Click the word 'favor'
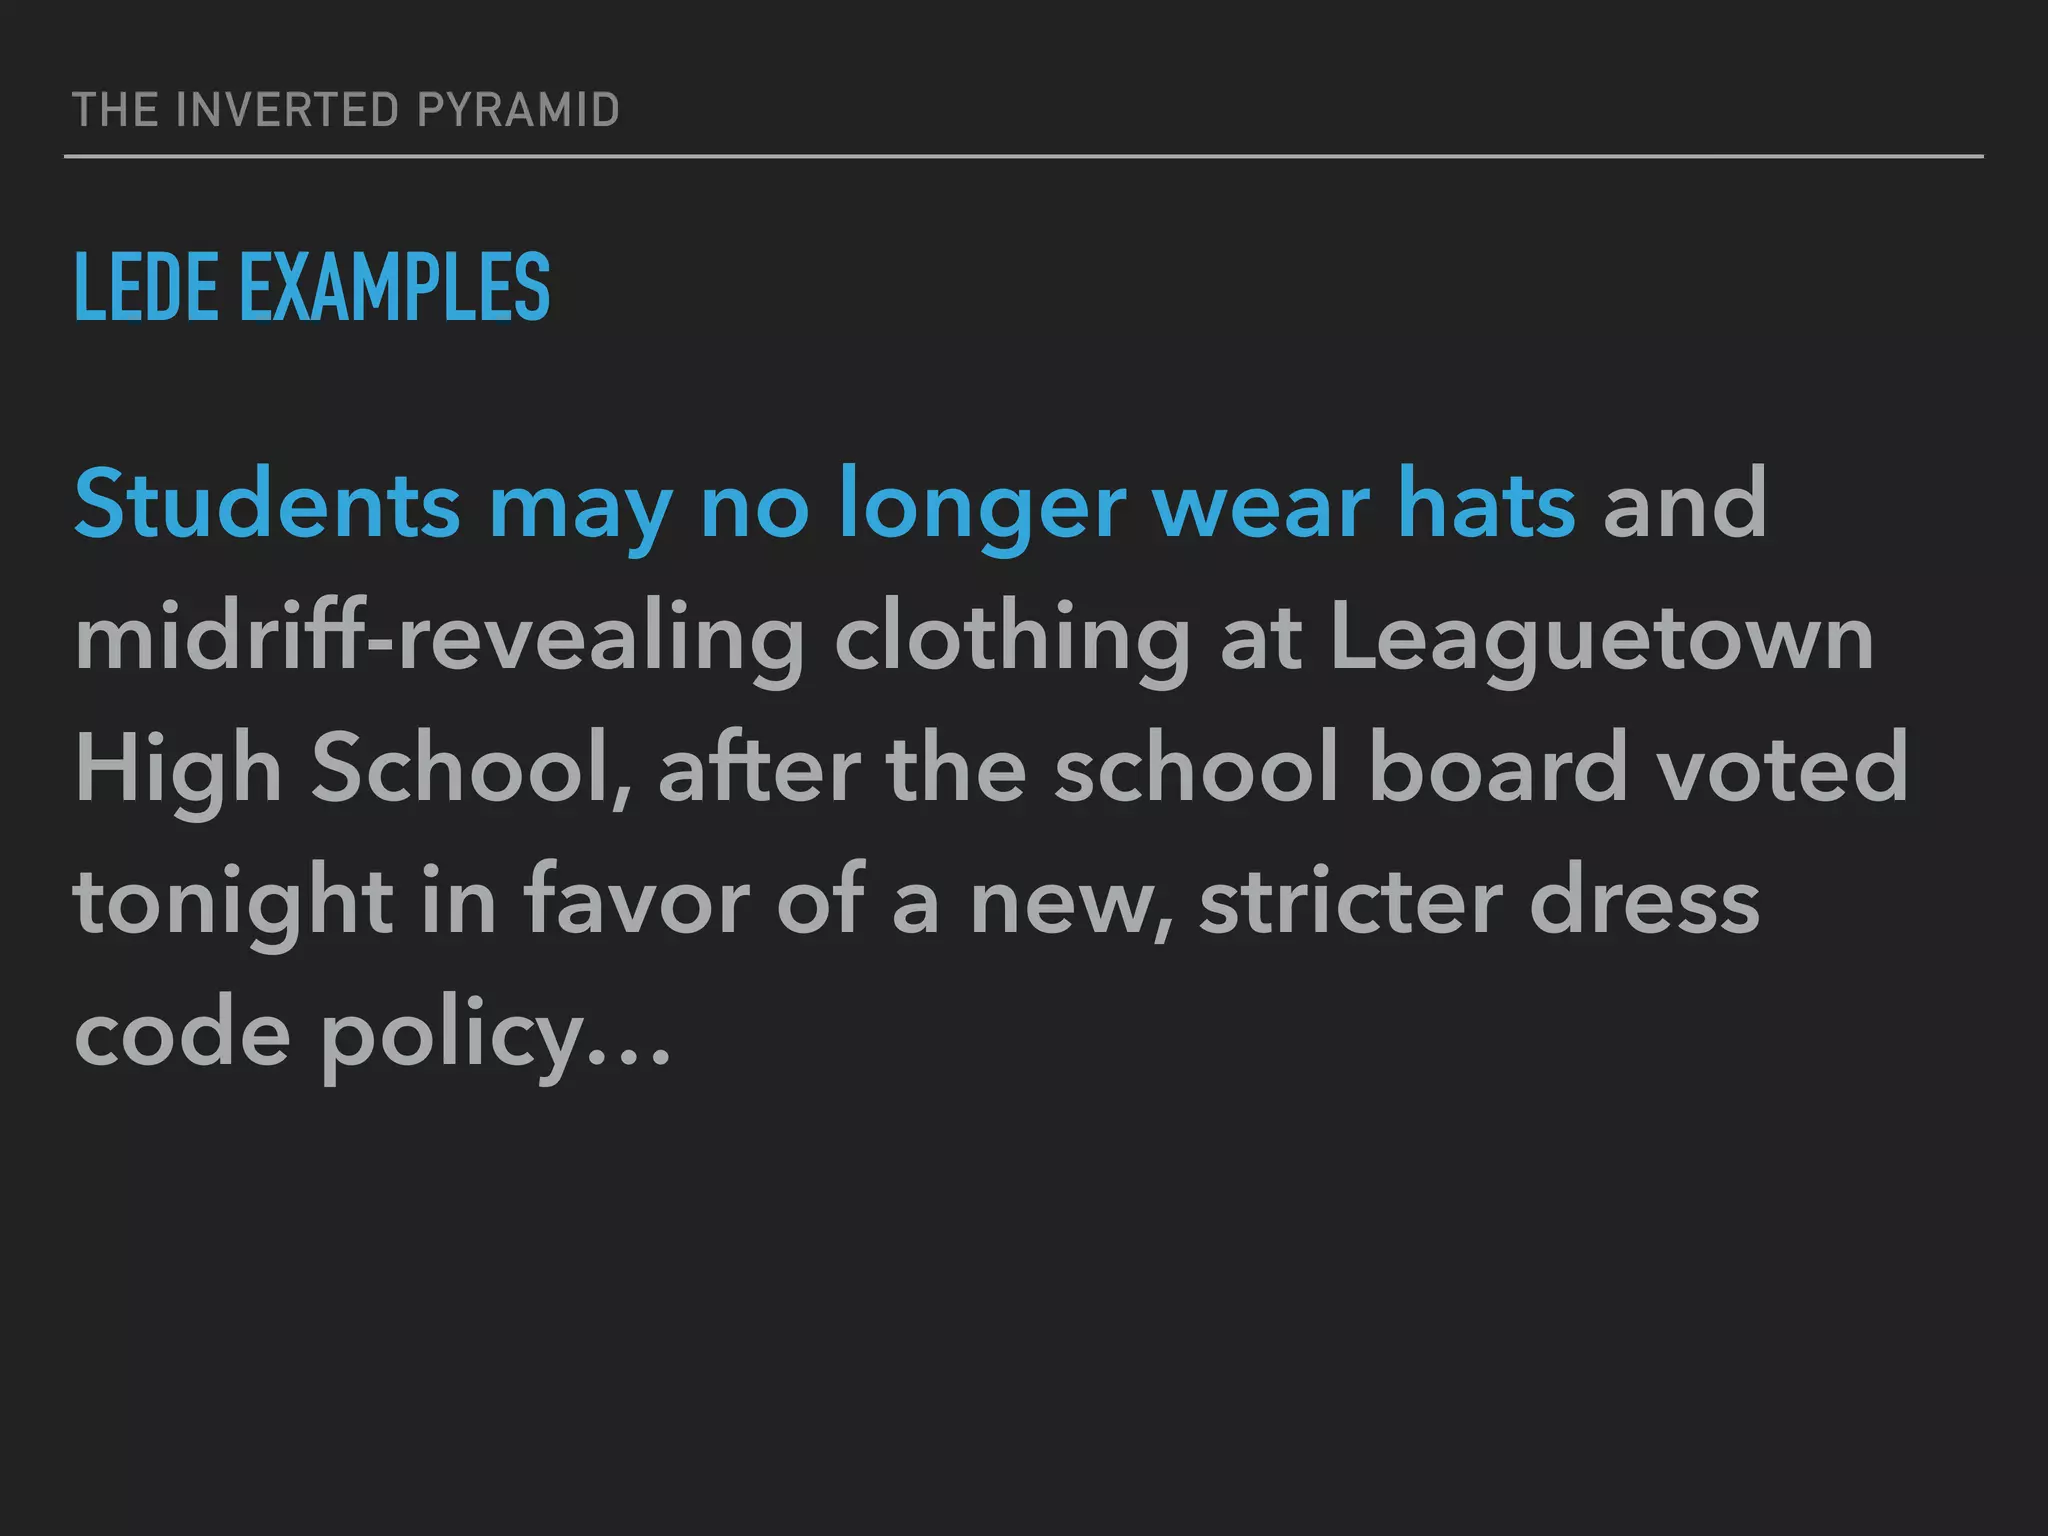The image size is (2048, 1536). (637, 899)
